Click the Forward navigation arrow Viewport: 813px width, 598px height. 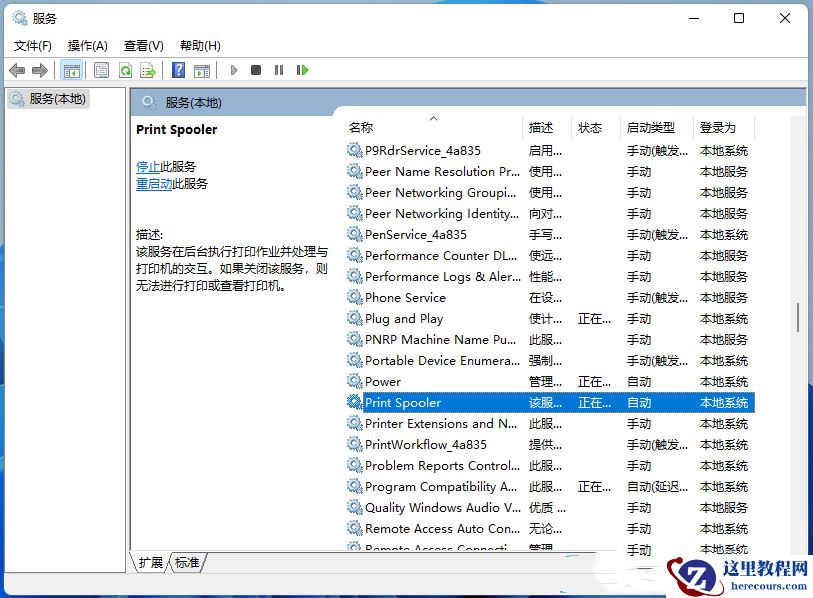tap(41, 70)
